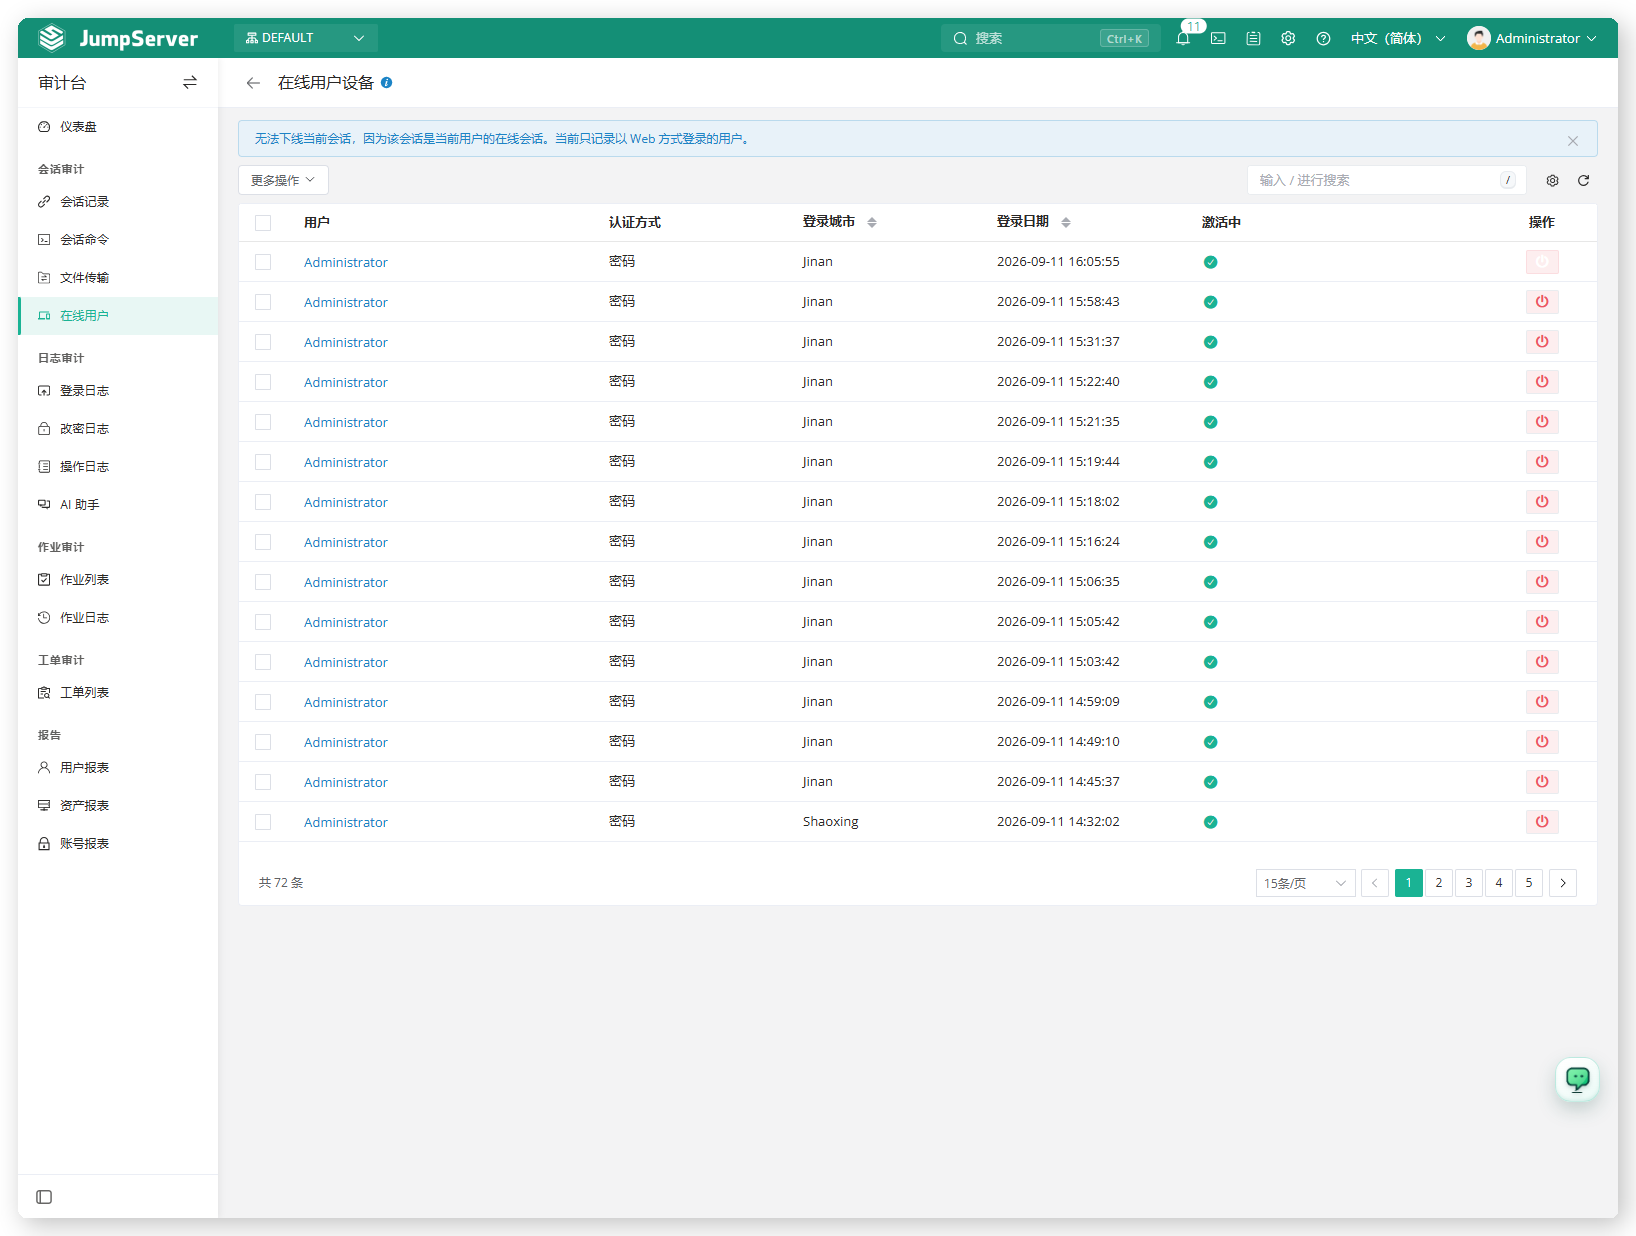
Task: Sort by 登录城市 column
Action: coord(871,222)
